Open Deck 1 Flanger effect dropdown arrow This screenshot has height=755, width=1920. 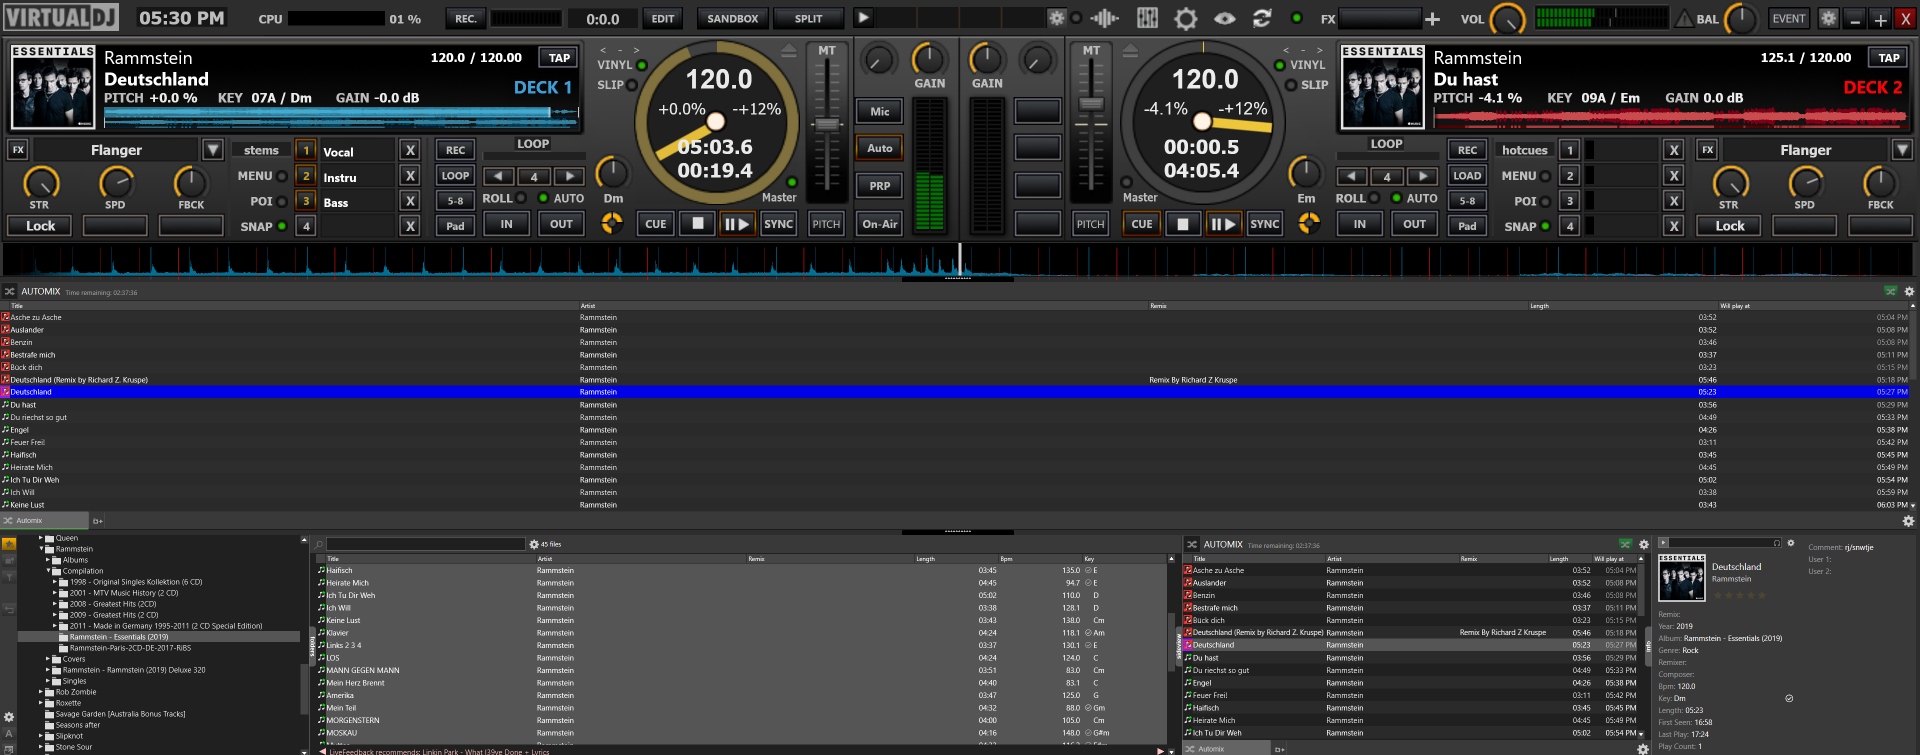212,150
